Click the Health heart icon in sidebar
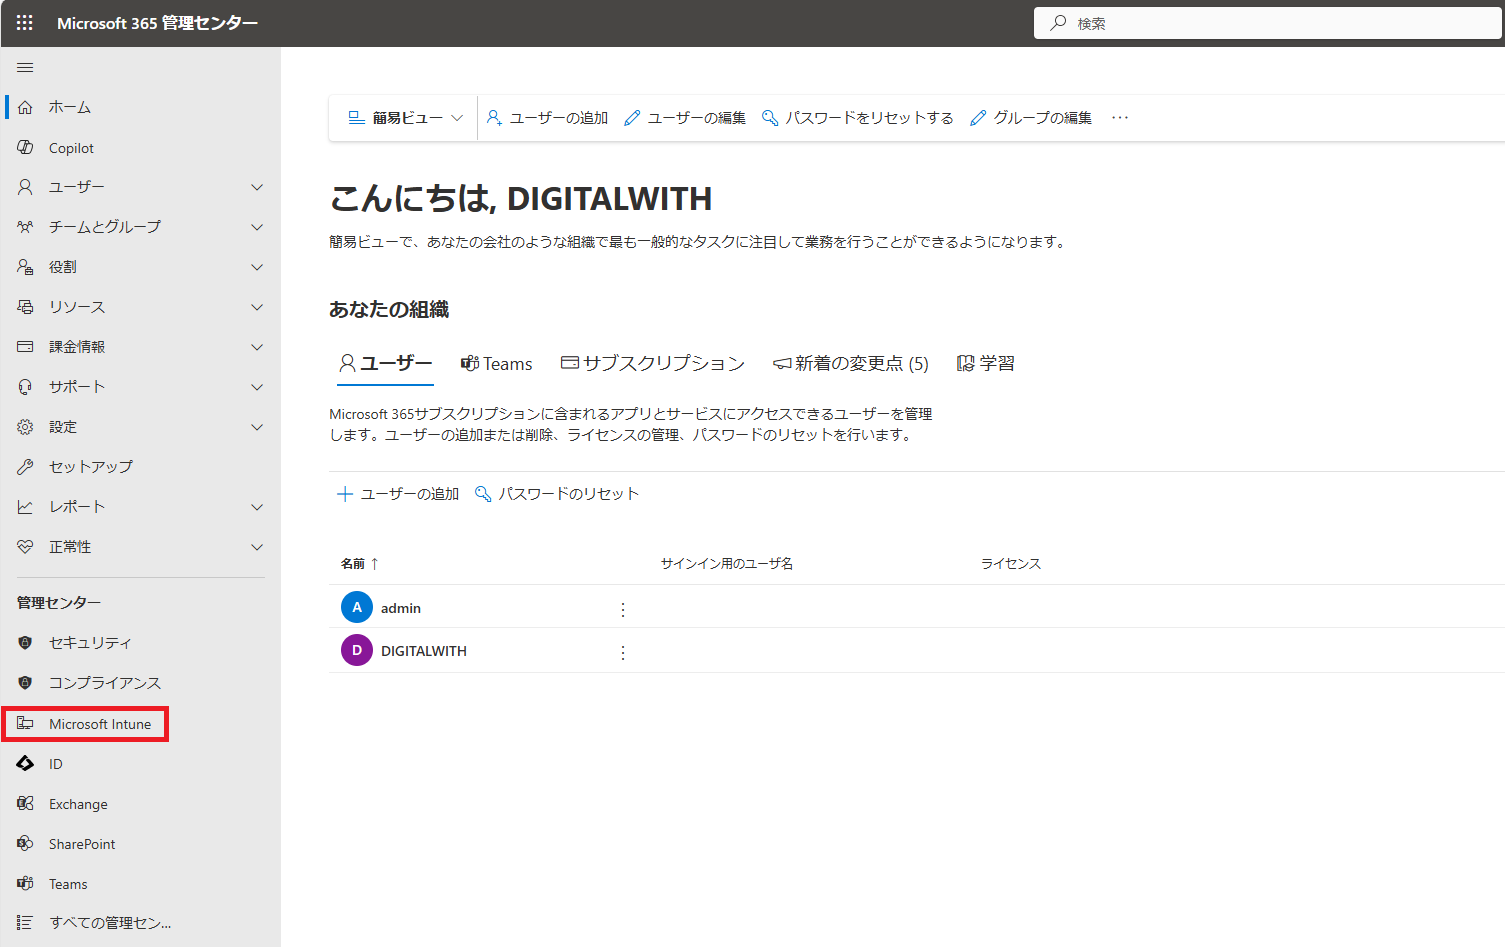Image resolution: width=1505 pixels, height=947 pixels. (25, 547)
